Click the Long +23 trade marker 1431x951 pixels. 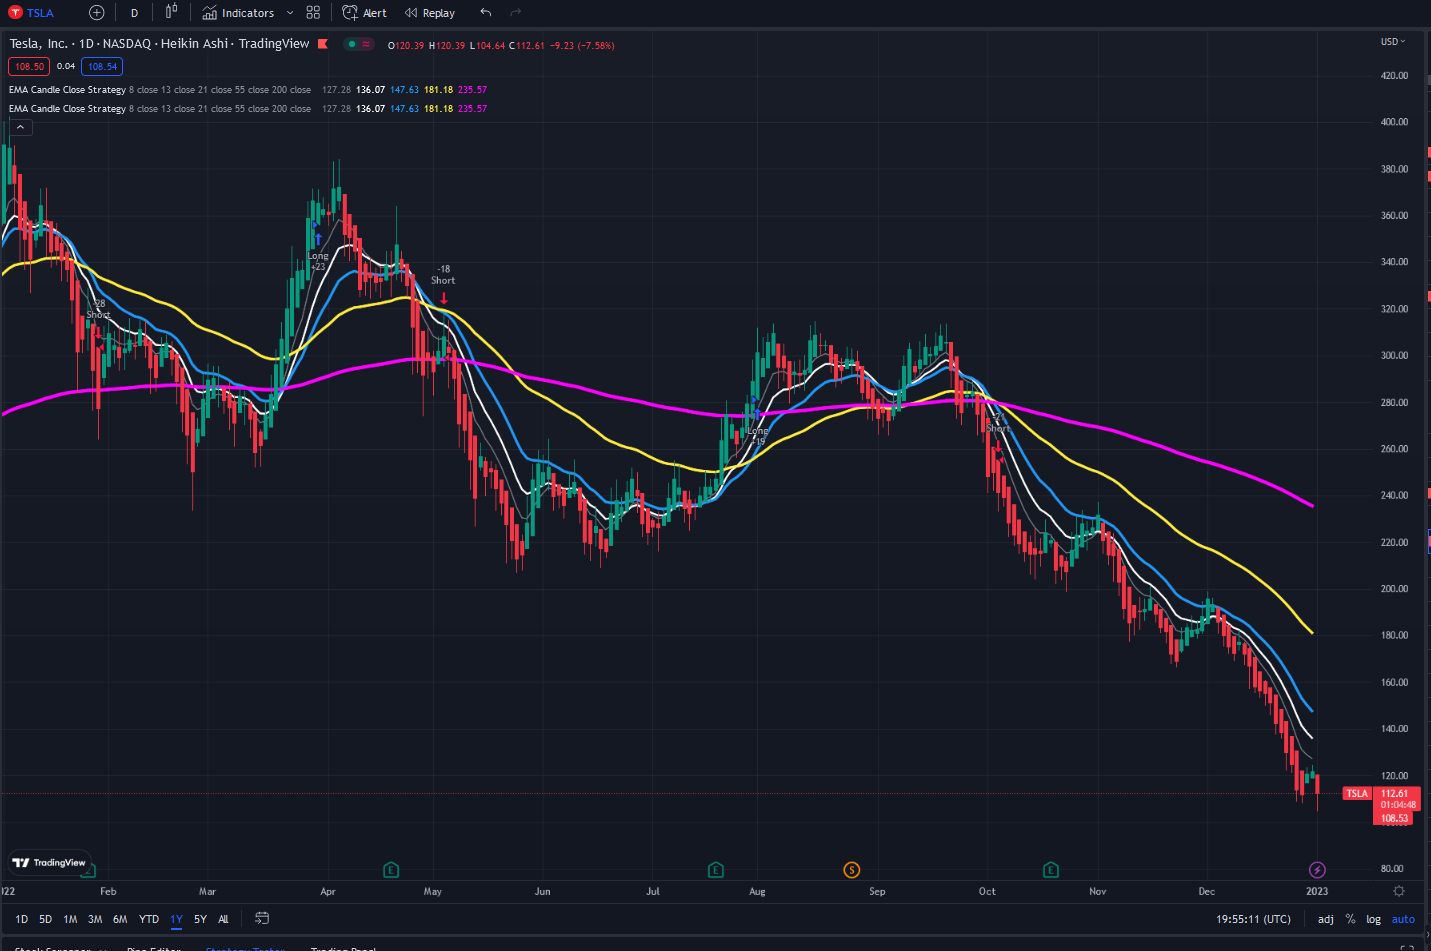point(318,261)
